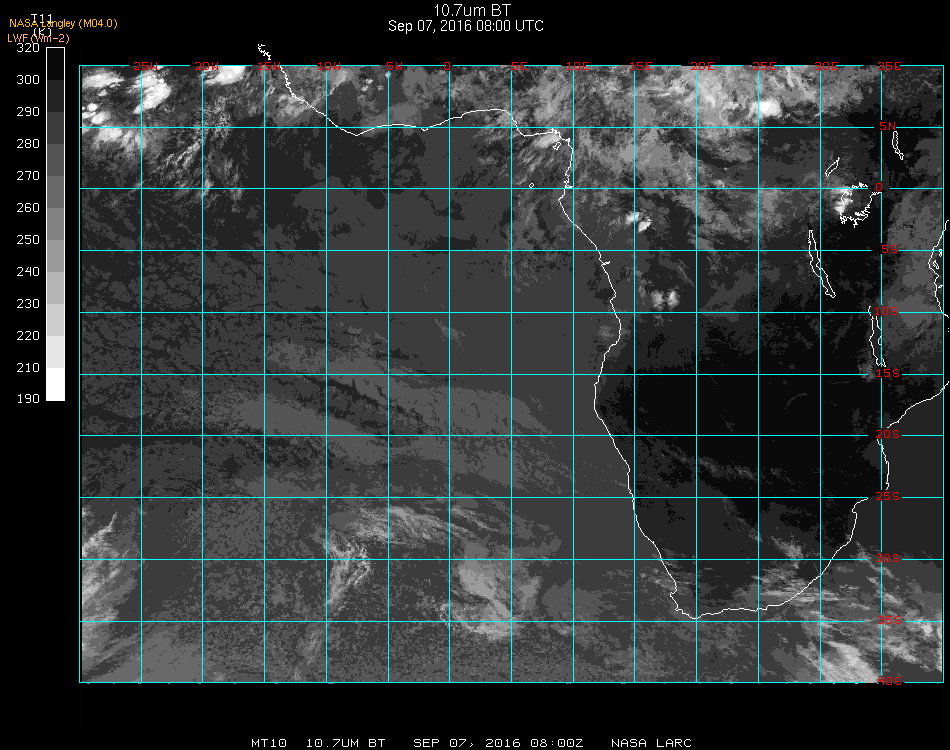Click the 300 scale value
The height and width of the screenshot is (750, 950).
click(28, 80)
